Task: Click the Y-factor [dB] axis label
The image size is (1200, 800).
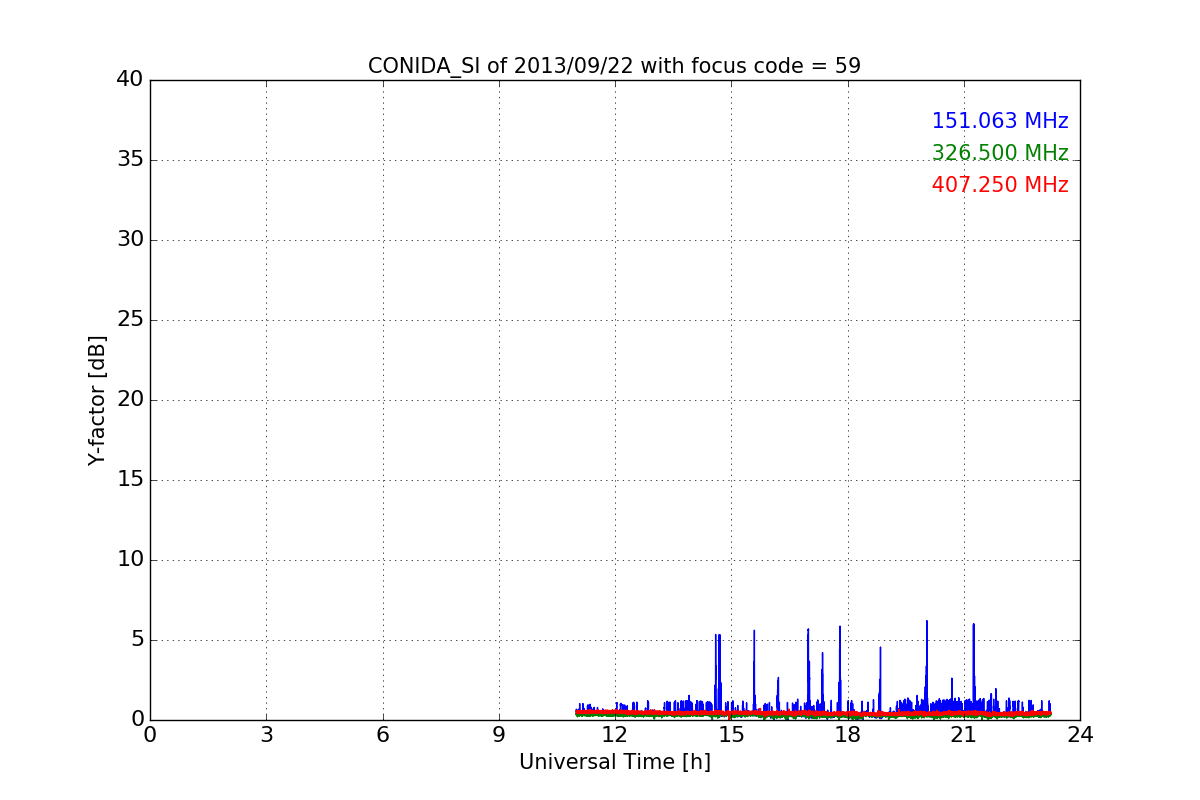Action: (97, 400)
